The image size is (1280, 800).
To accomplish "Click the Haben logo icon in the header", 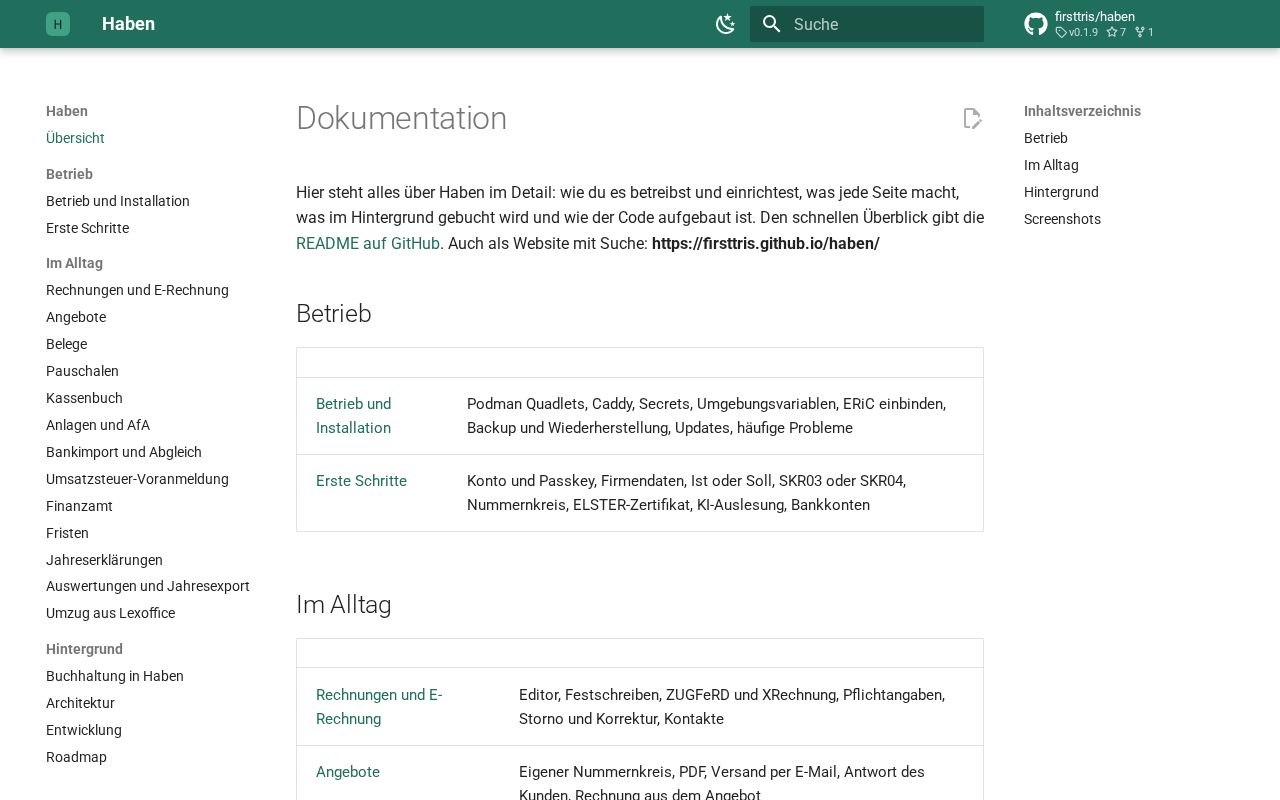I will pyautogui.click(x=58, y=24).
